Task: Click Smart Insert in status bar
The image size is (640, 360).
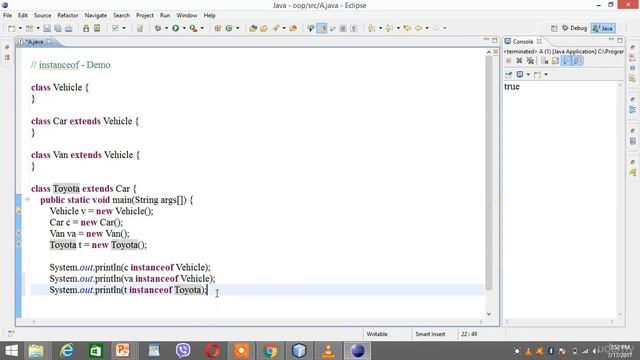Action: click(430, 334)
